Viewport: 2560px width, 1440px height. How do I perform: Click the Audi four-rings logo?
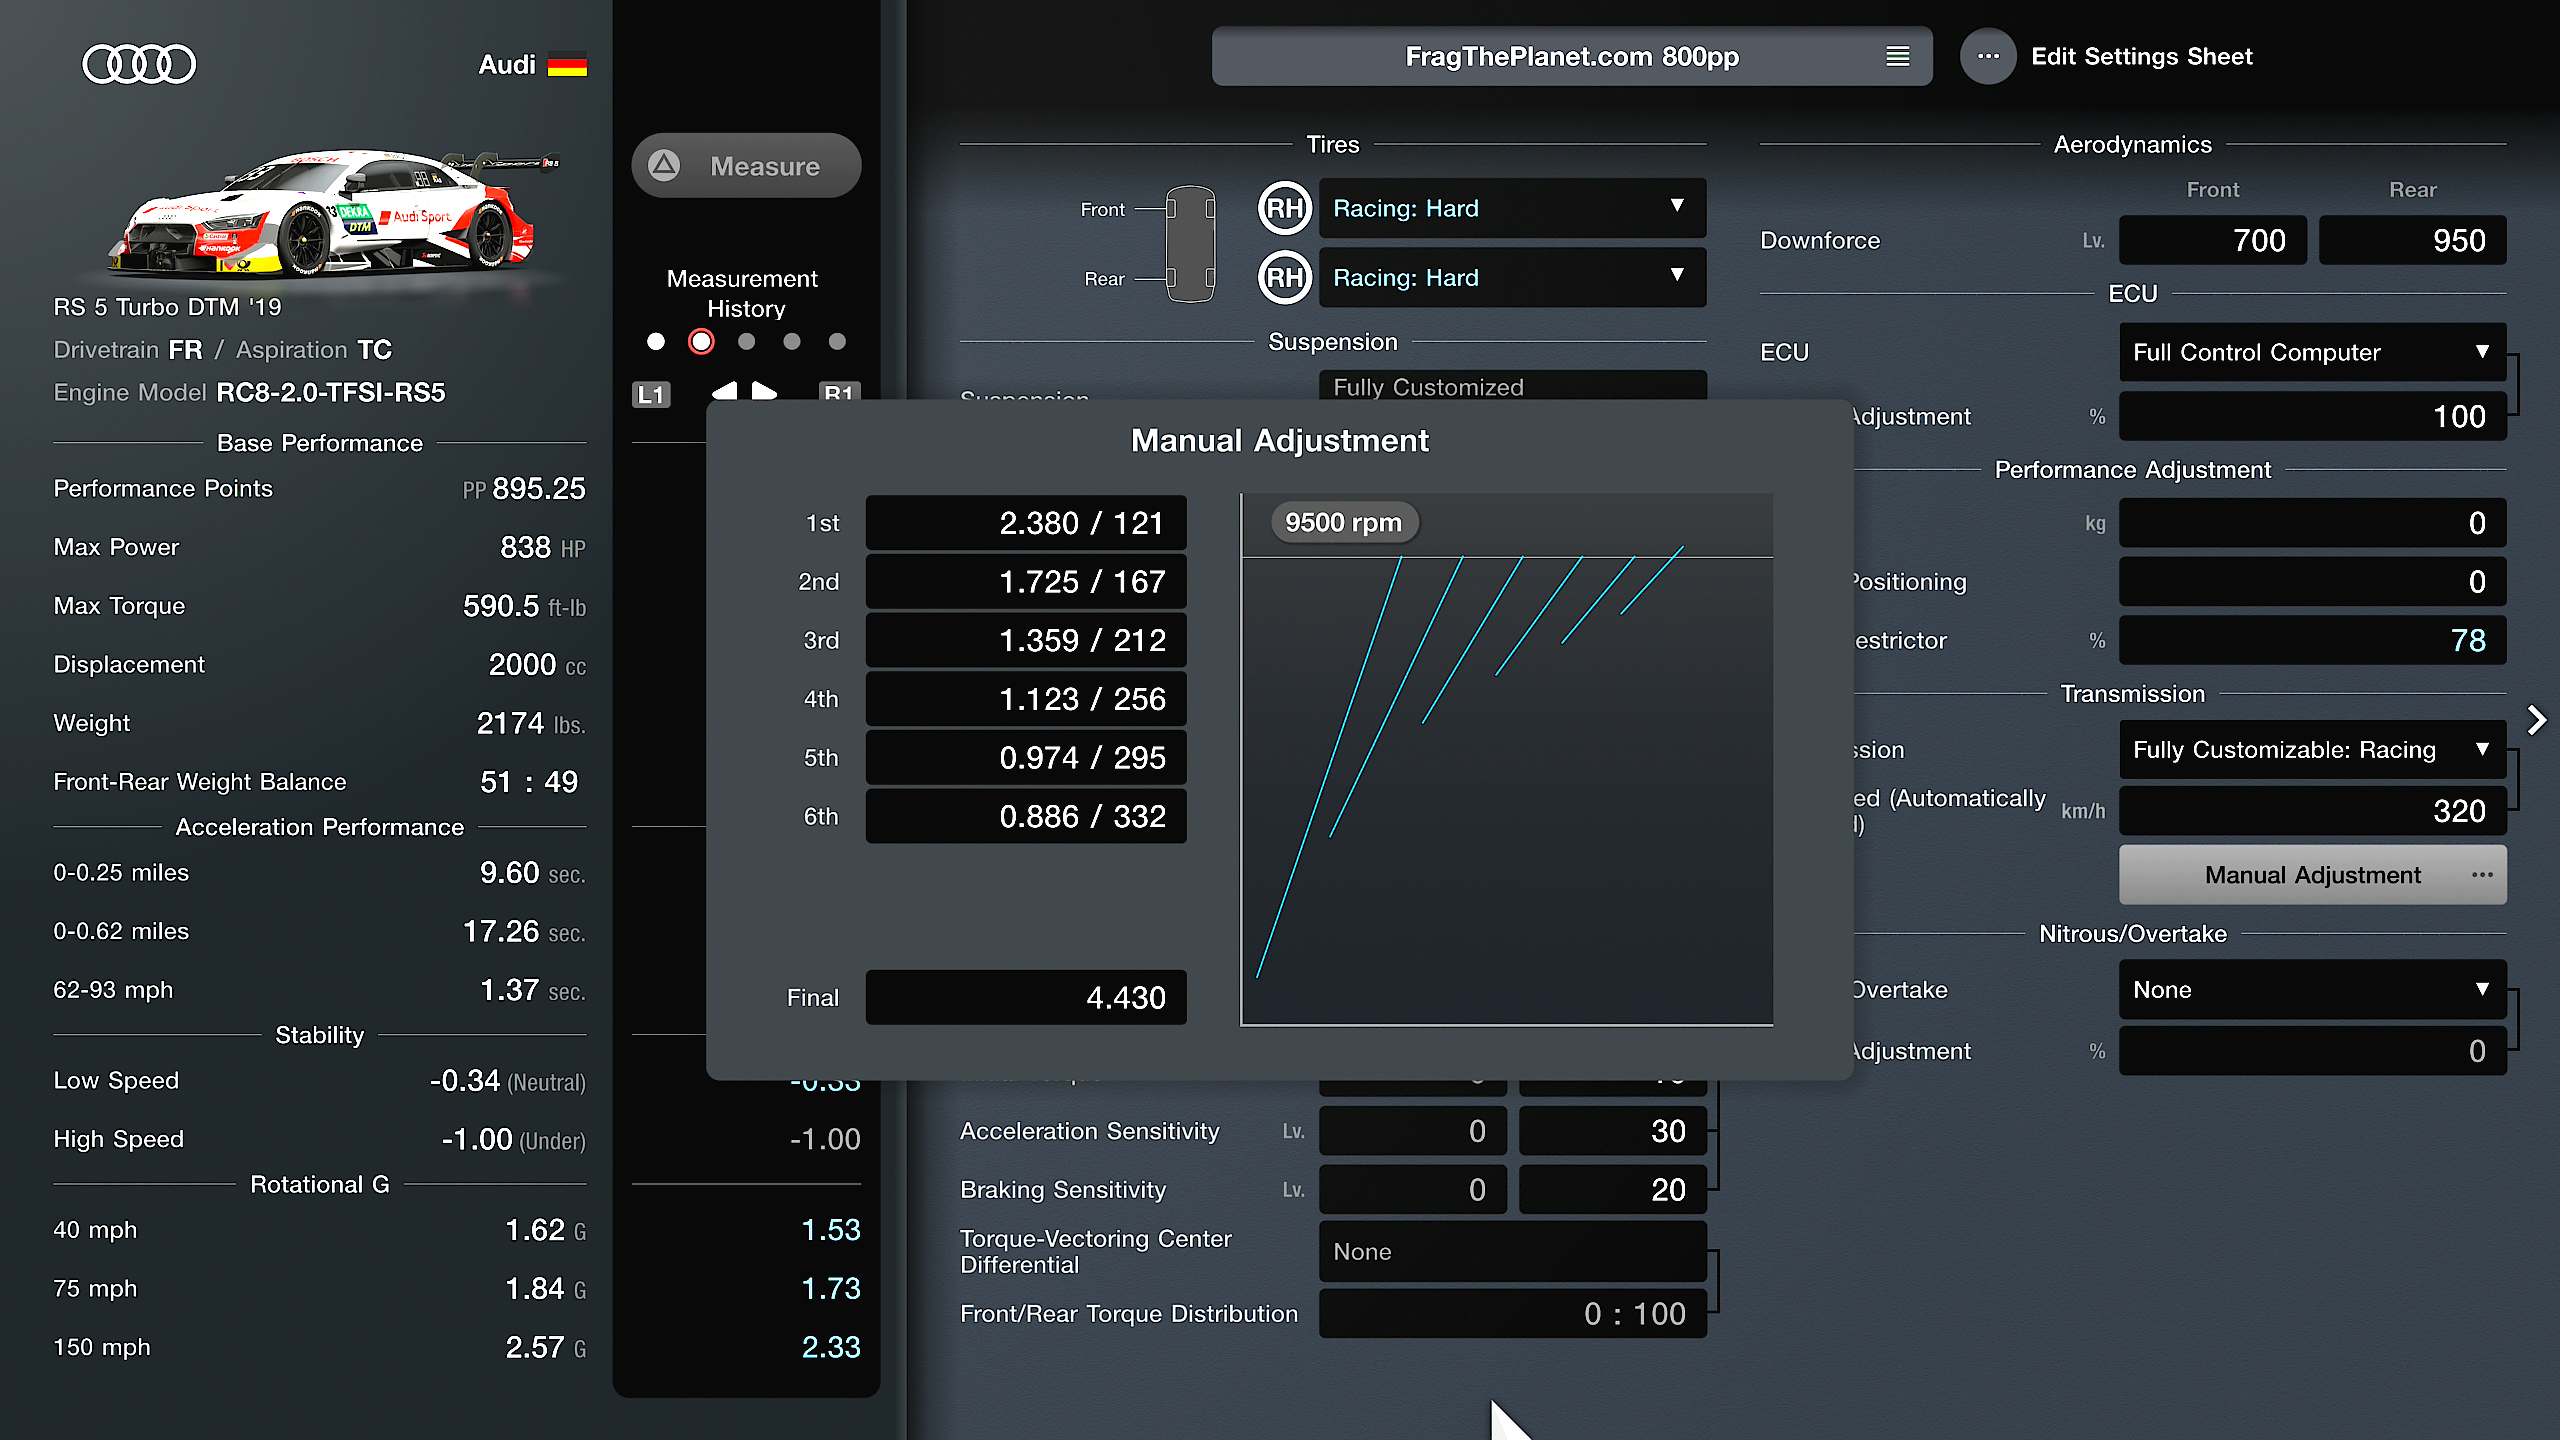click(x=139, y=64)
